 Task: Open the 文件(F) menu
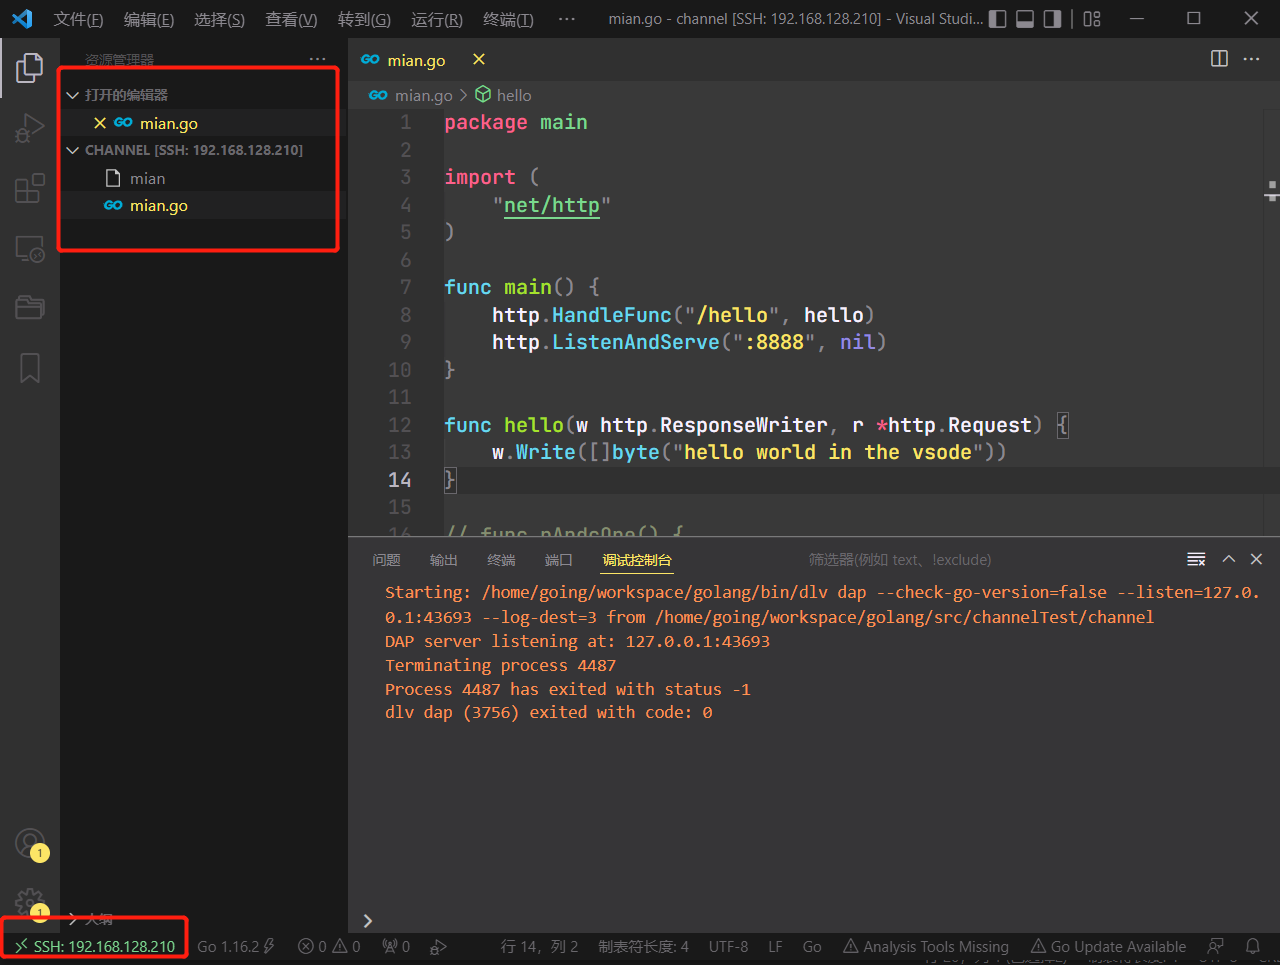pyautogui.click(x=79, y=19)
